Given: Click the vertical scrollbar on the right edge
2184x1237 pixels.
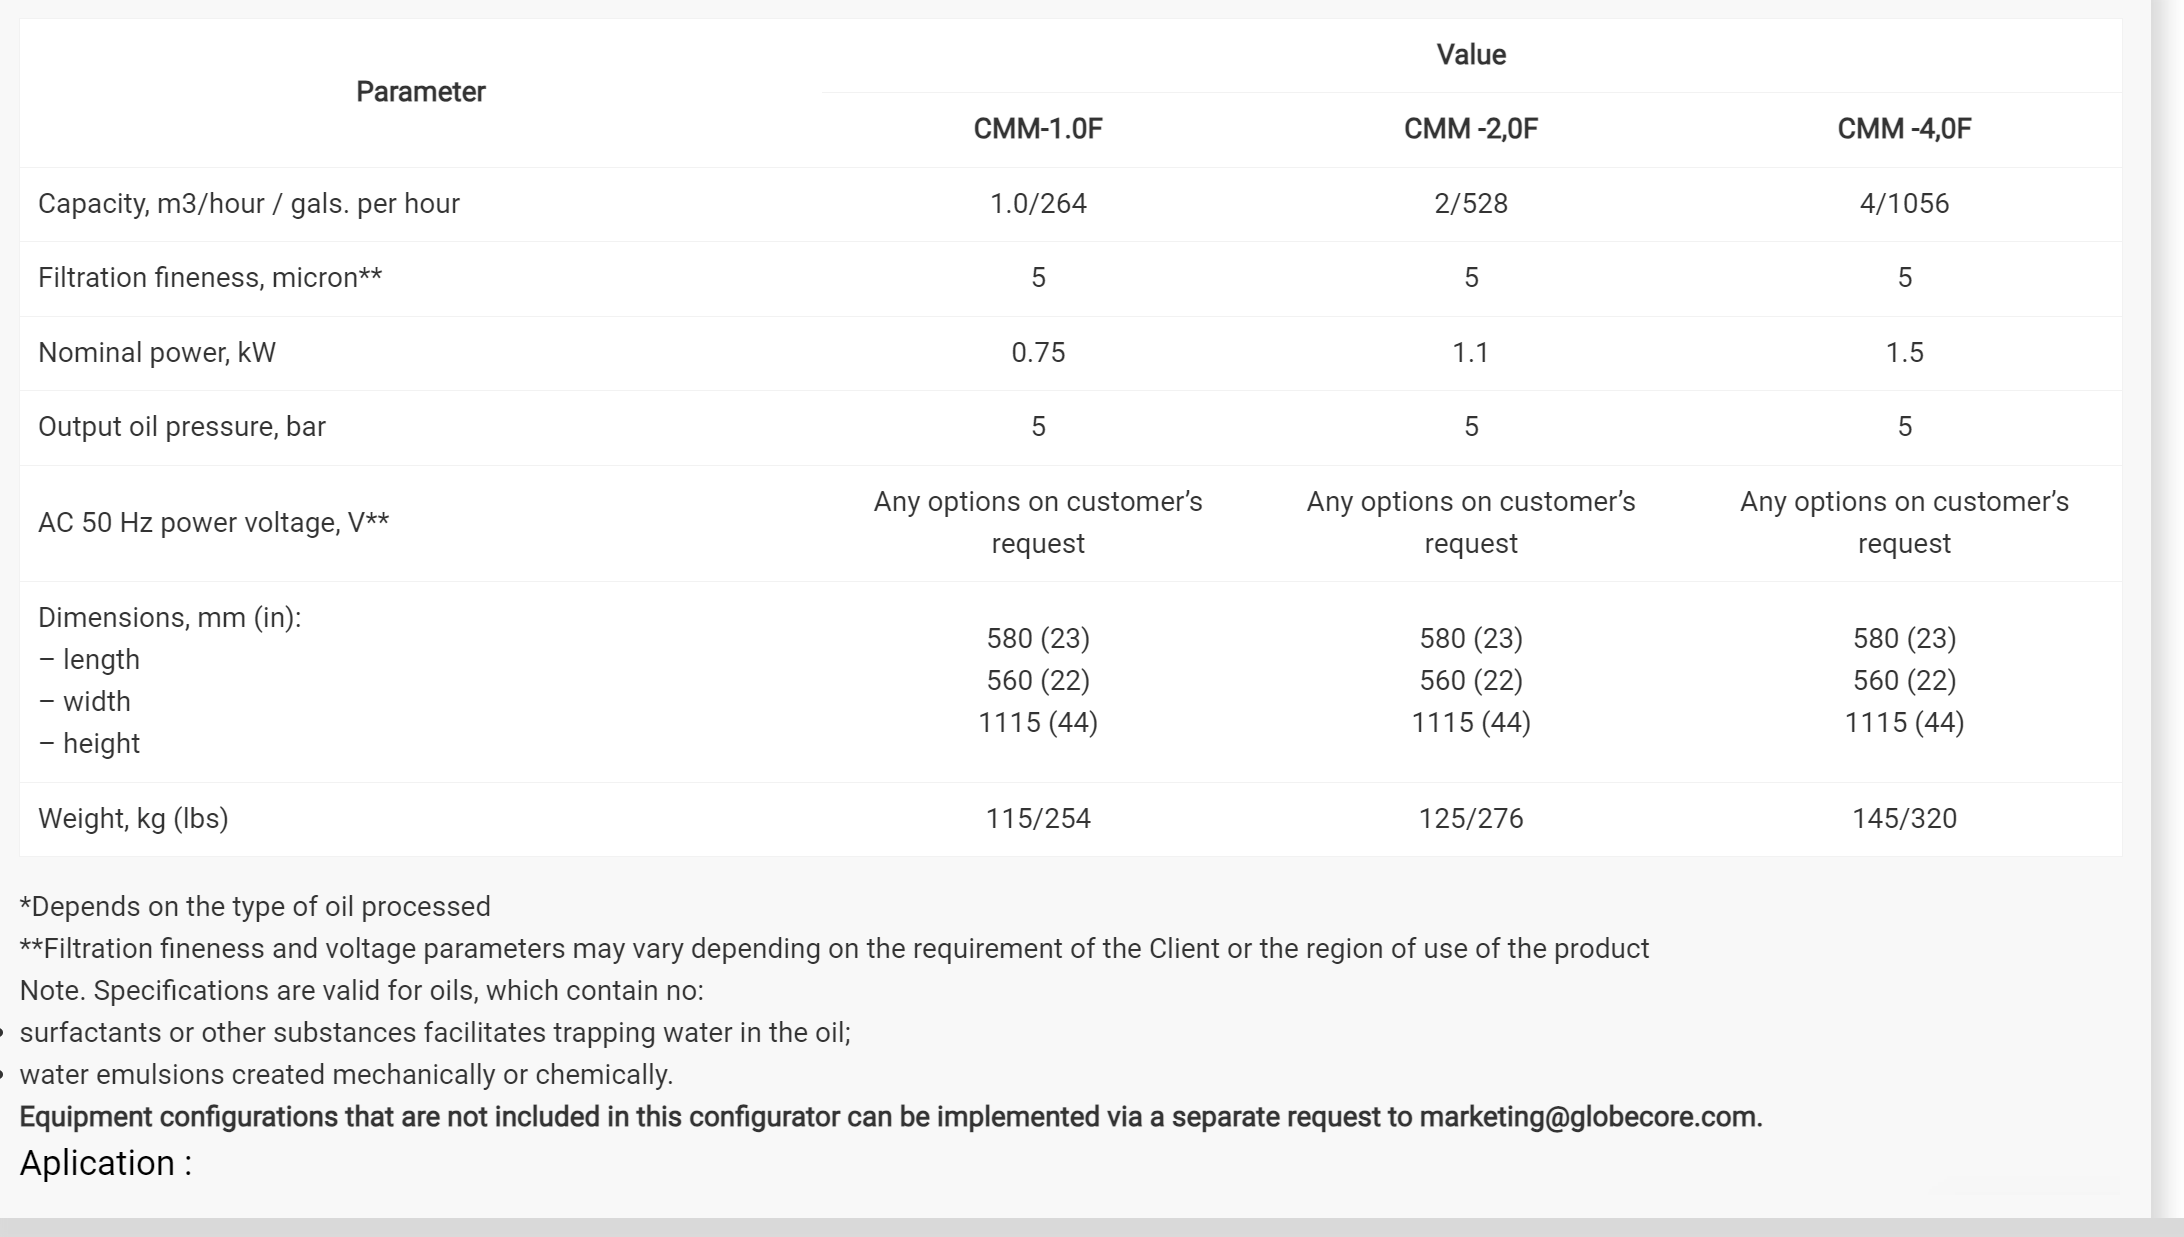Looking at the screenshot, I should click(x=2167, y=600).
